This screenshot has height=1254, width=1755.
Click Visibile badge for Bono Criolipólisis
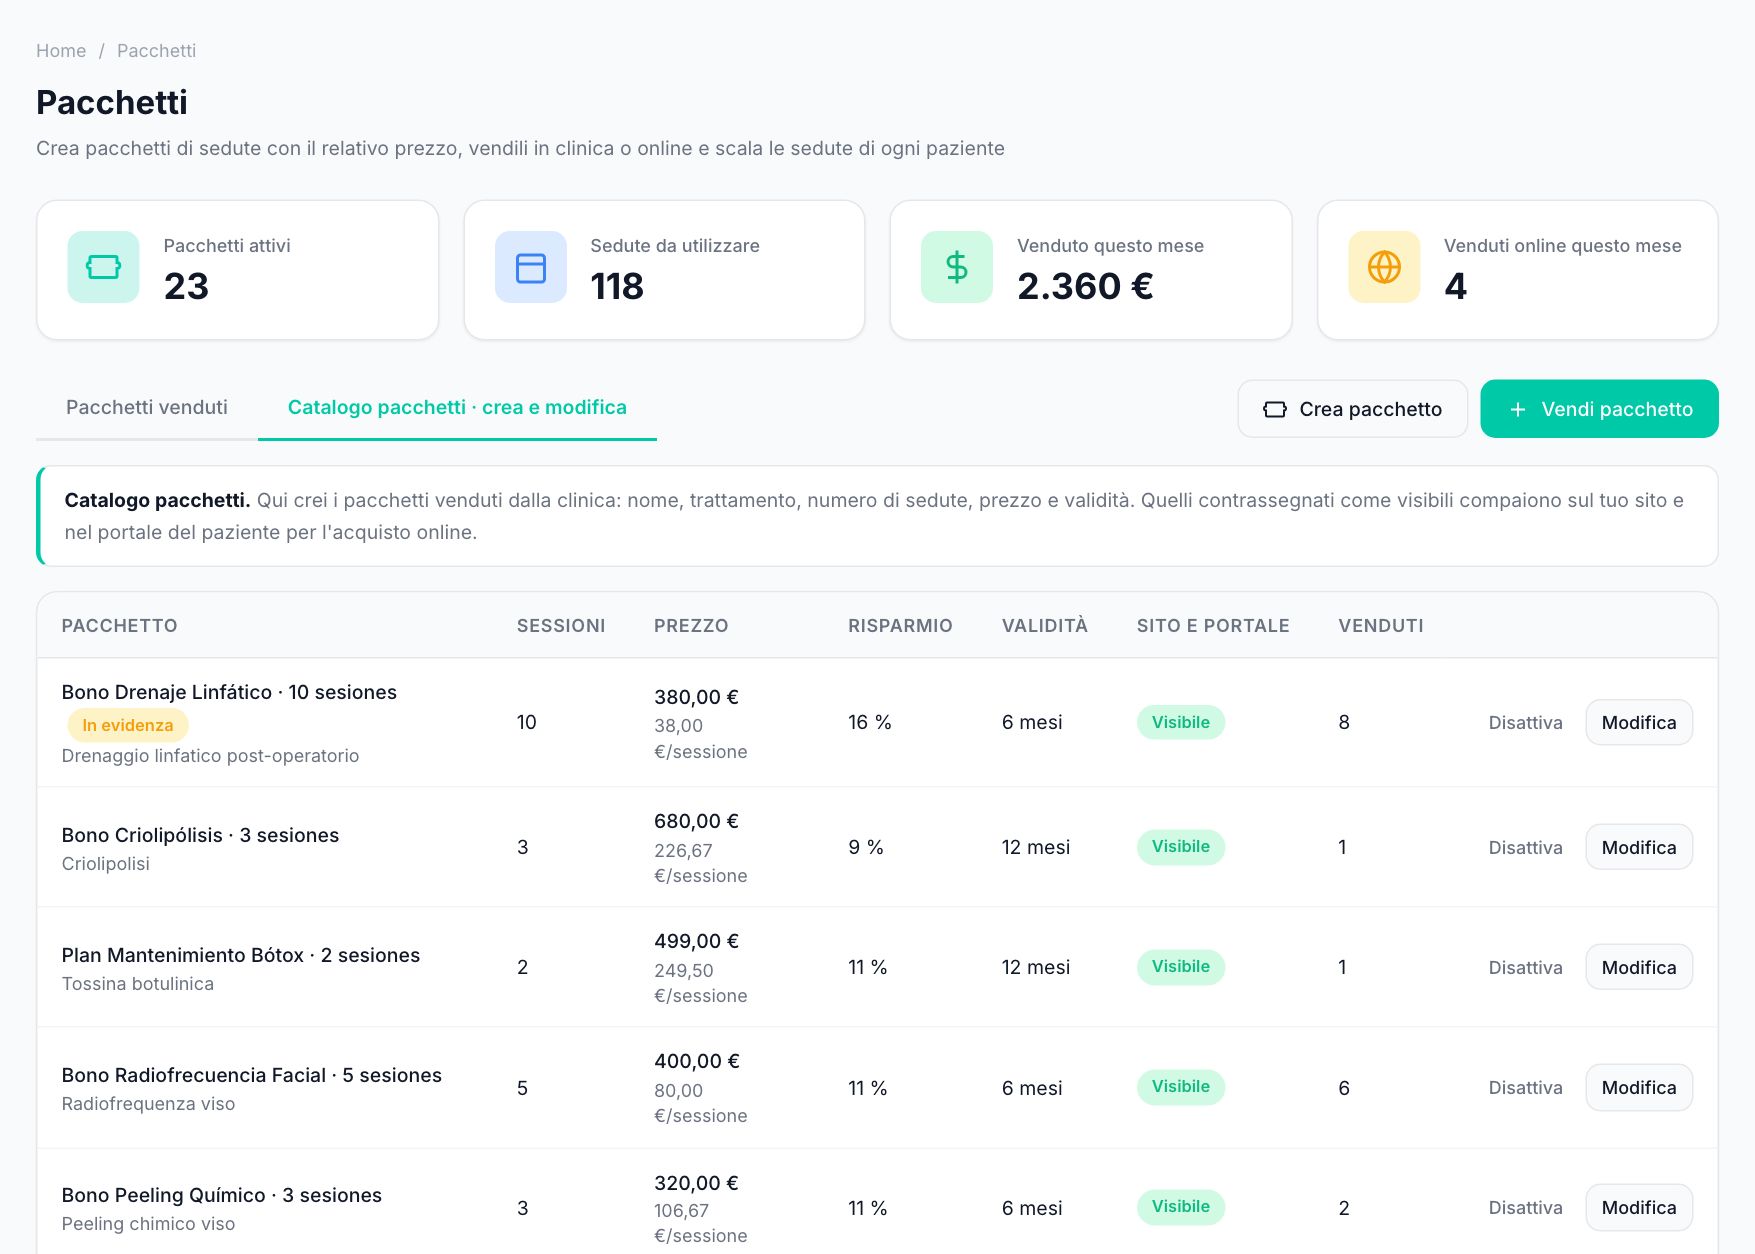[x=1180, y=846]
